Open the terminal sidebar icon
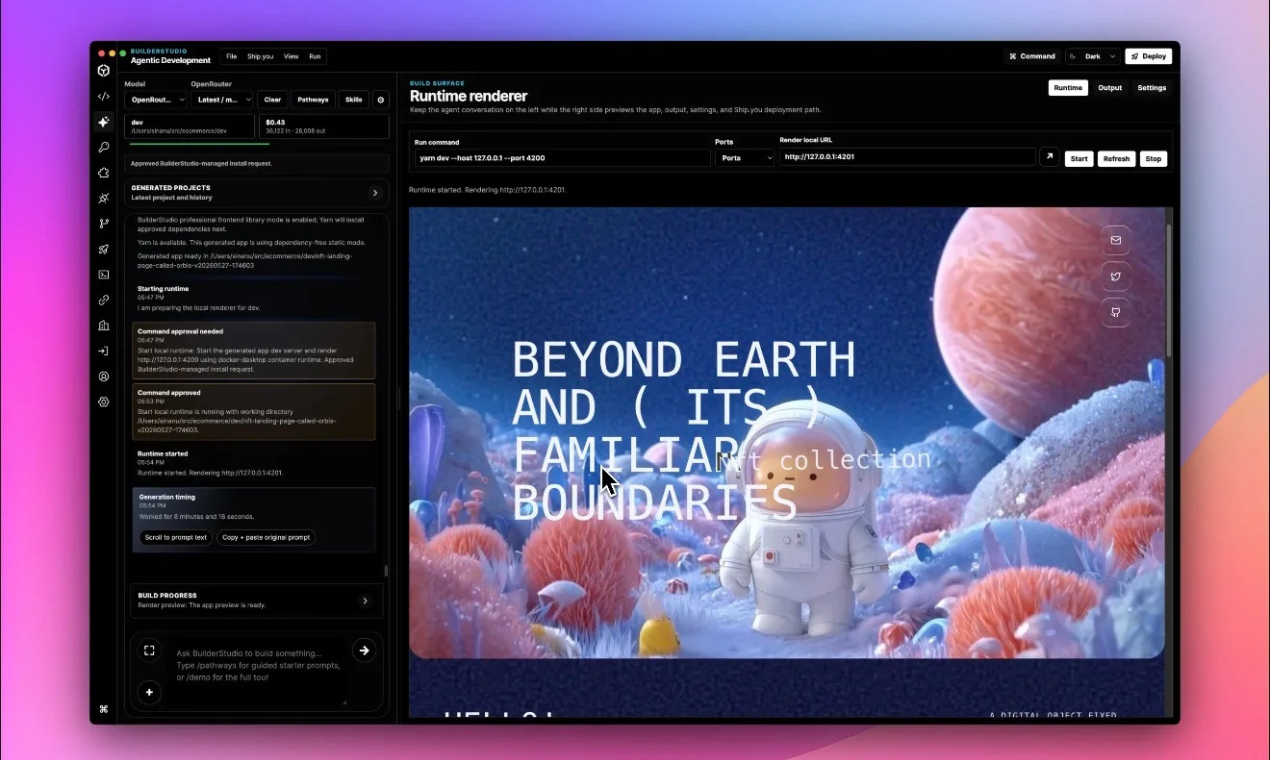The image size is (1270, 760). [103, 274]
